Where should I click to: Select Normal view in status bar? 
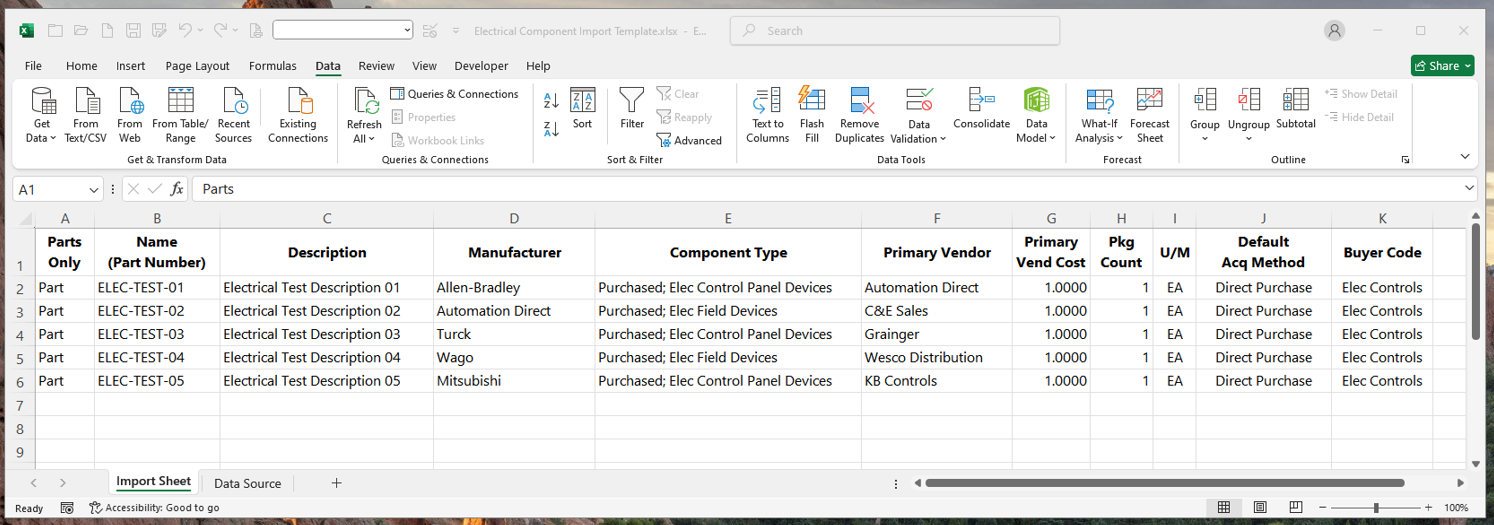1223,508
